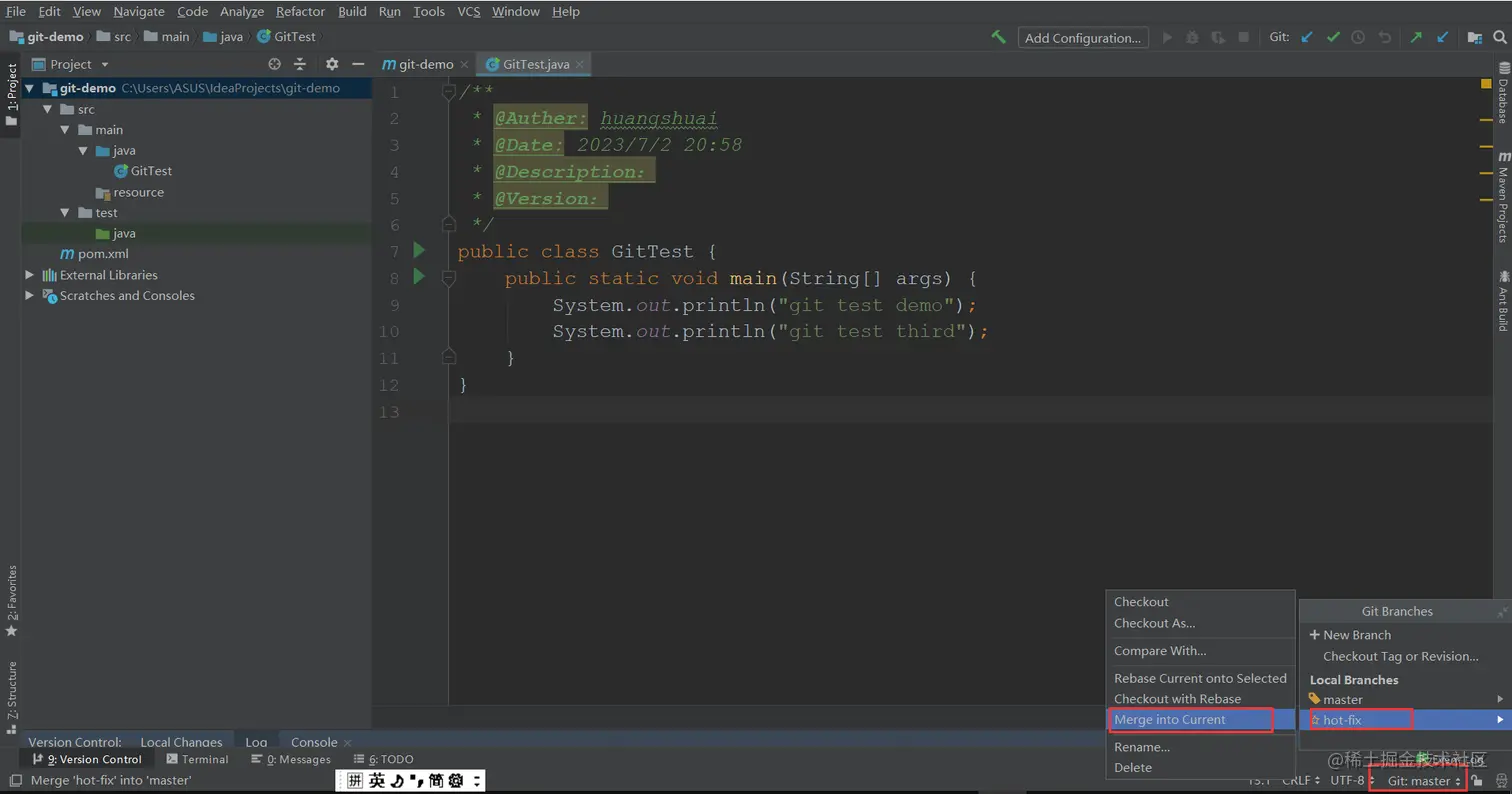Collapse the test folder arrow
The width and height of the screenshot is (1512, 794).
click(66, 213)
